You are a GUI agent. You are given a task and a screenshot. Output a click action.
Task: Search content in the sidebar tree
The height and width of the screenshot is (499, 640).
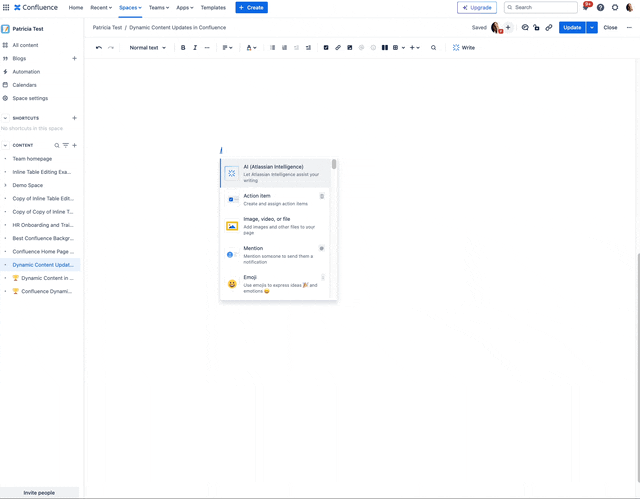coord(57,145)
